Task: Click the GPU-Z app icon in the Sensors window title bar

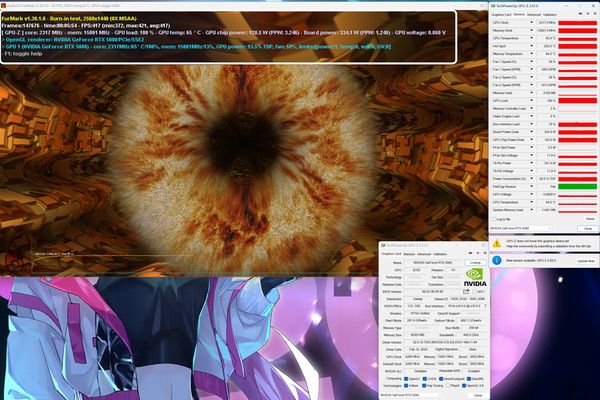Action: coord(493,6)
